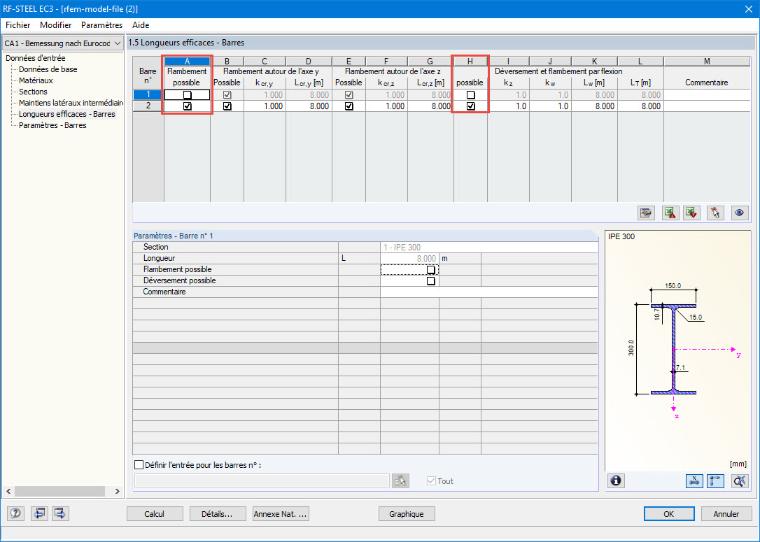Click kcr,z value 1.000 for Barre 2
The image size is (760, 542).
[386, 106]
